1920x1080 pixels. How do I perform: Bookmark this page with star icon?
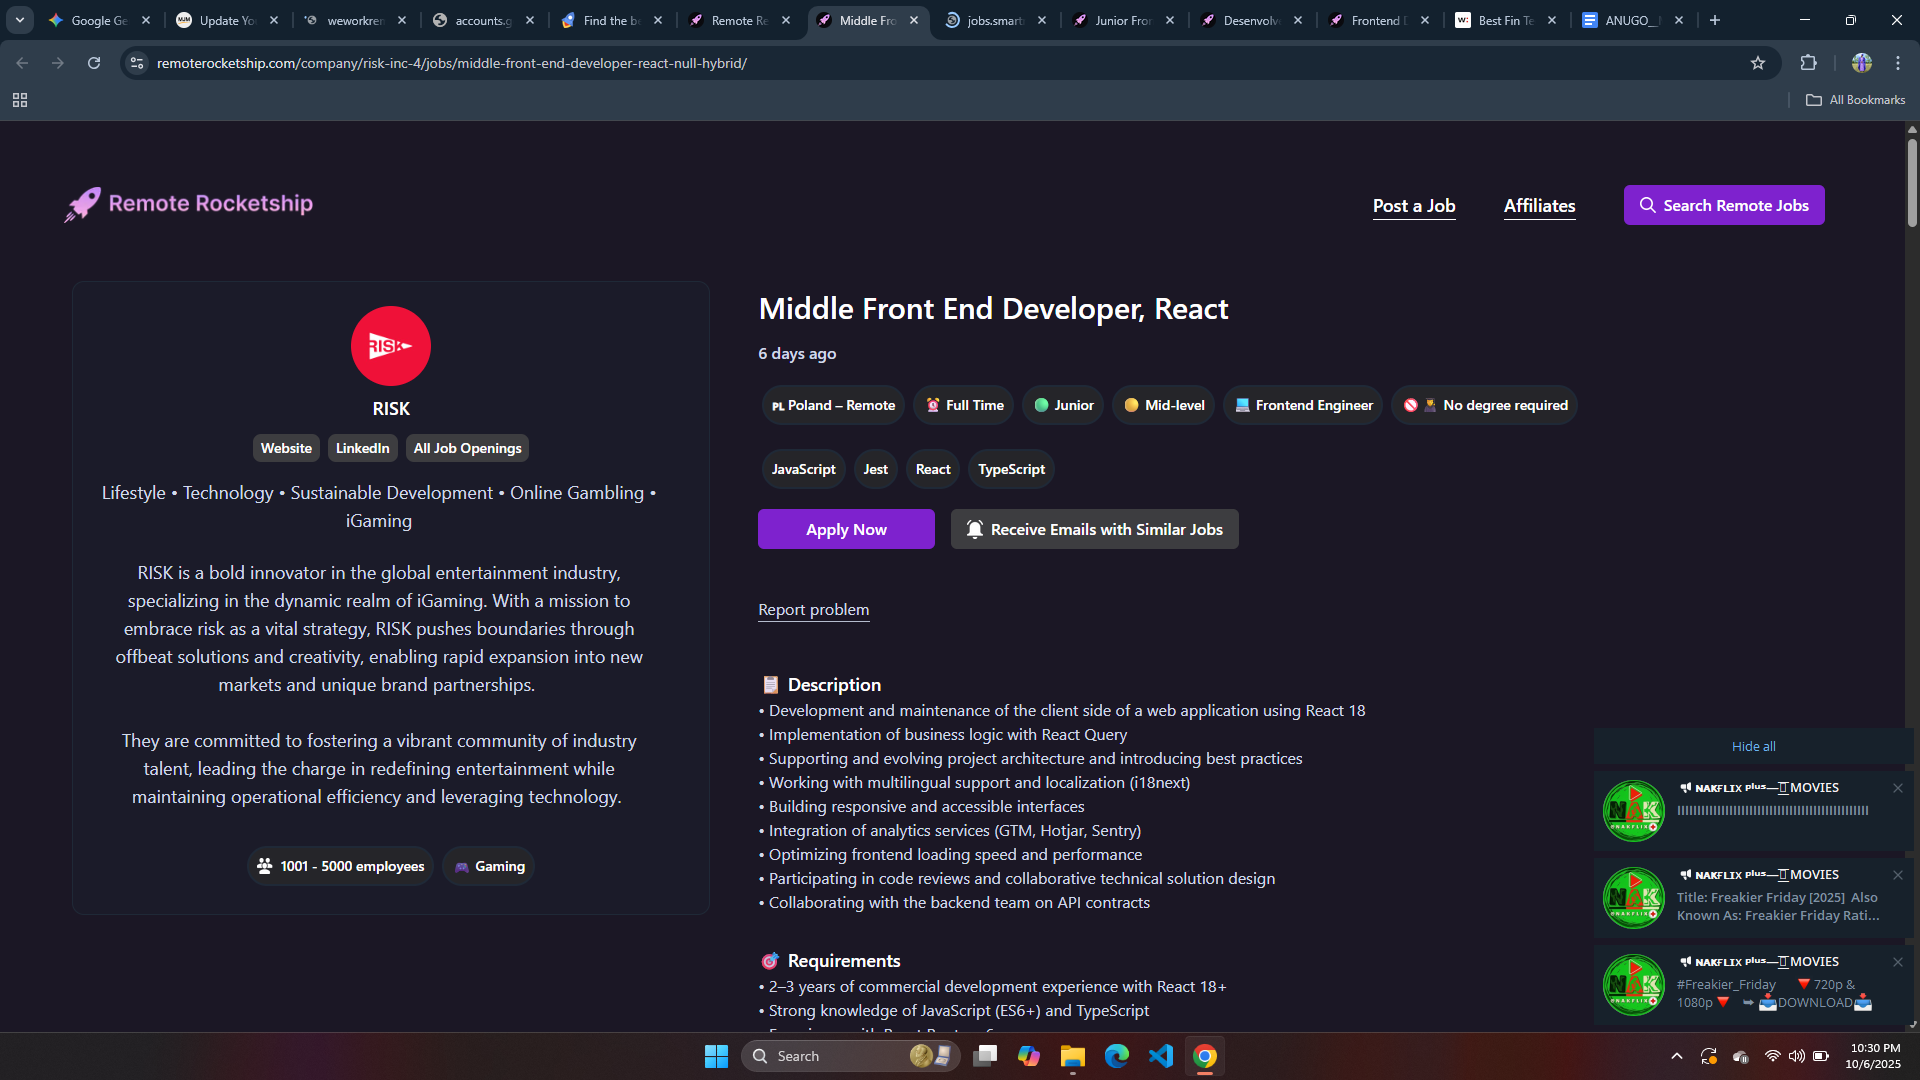click(x=1758, y=63)
